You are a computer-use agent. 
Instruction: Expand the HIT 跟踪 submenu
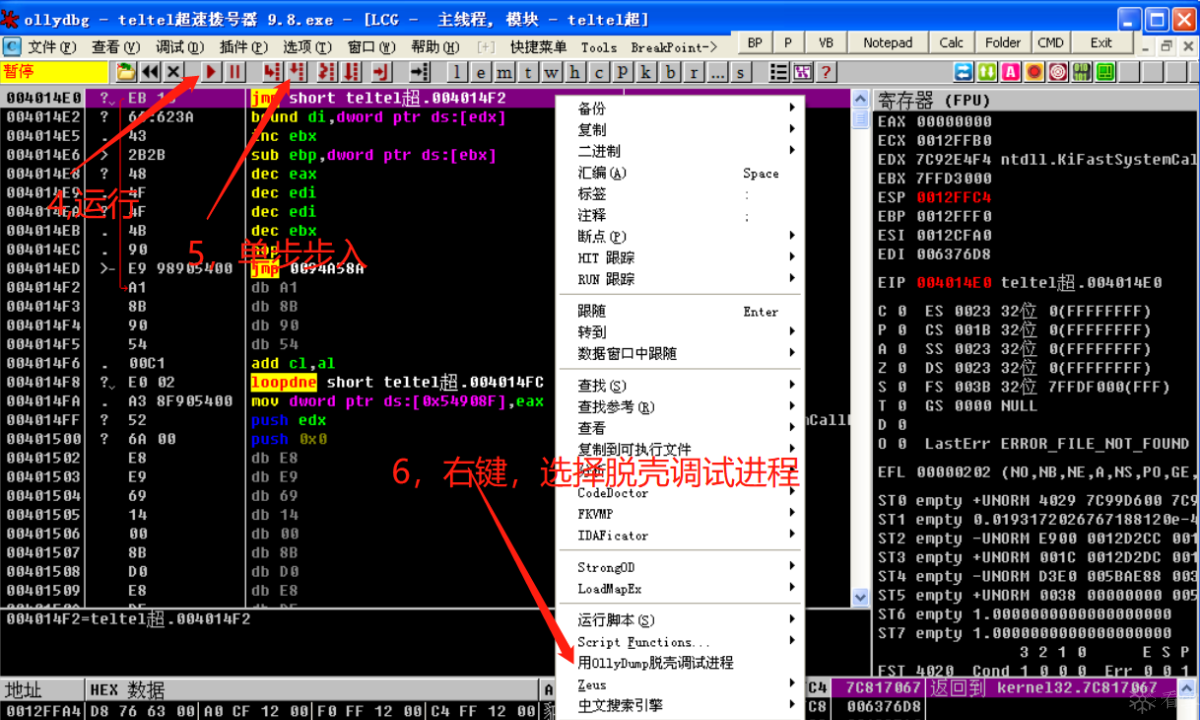coord(680,258)
